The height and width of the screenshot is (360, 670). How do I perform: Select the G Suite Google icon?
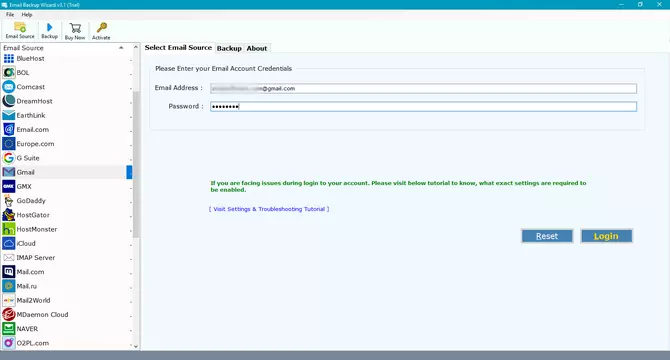coord(9,158)
